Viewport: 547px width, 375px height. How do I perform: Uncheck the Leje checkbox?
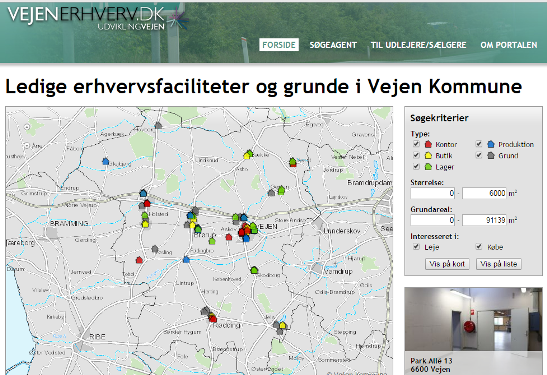tap(416, 247)
